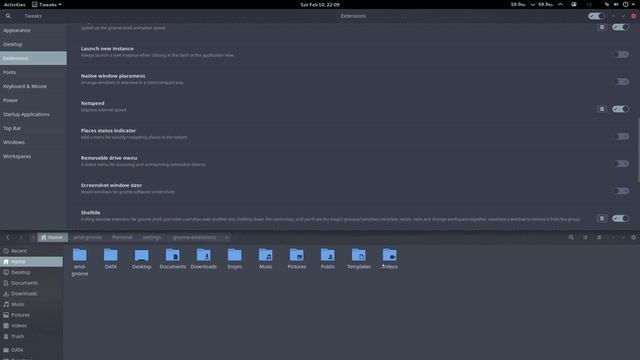Viewport: 640px width, 360px height.
Task: Enable Screenshot window sizer extension
Action: (621, 191)
